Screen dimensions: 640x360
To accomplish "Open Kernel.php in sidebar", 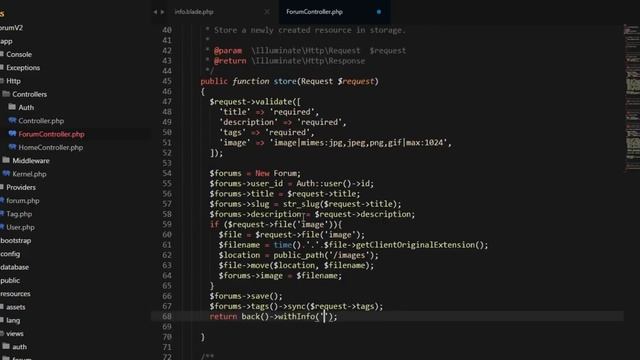I will (29, 174).
